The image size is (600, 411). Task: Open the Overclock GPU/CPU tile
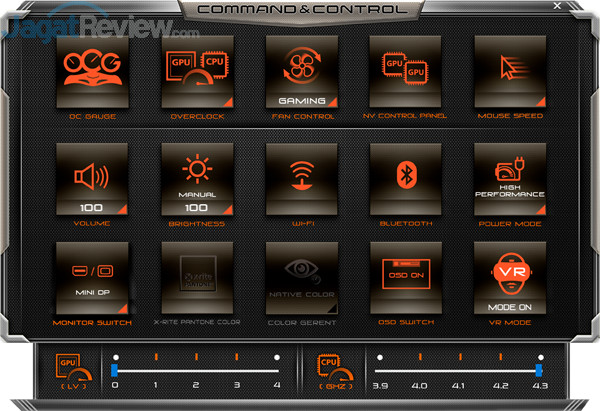click(196, 71)
